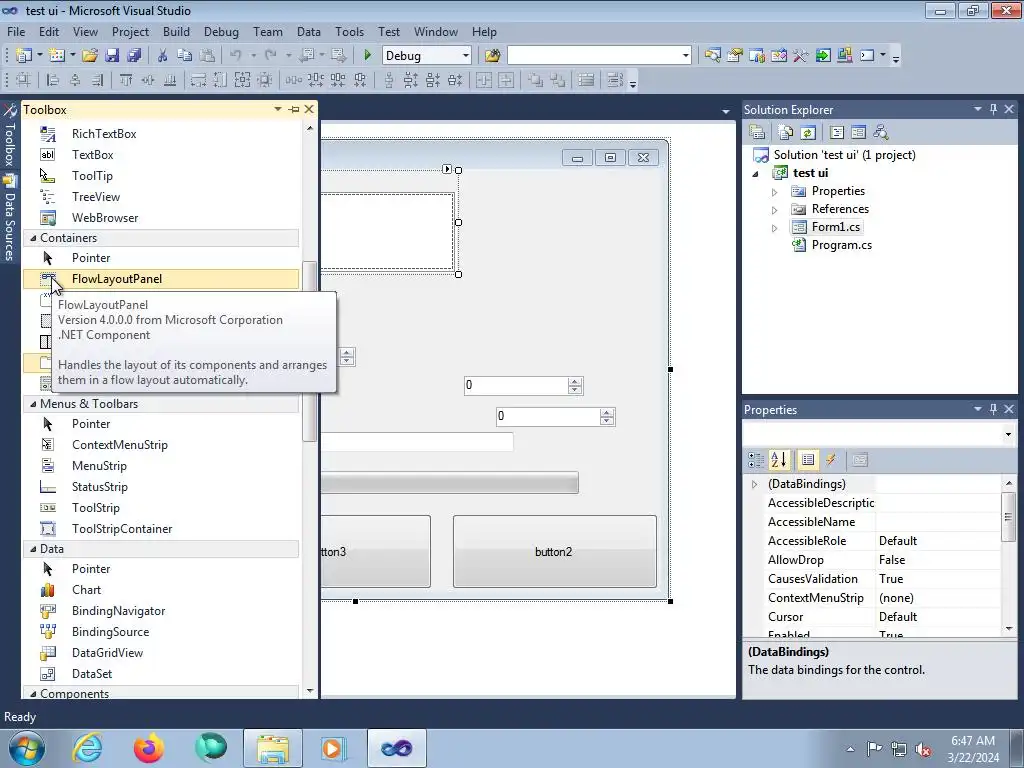Click Refresh icon in Solution Explorer

[808, 133]
